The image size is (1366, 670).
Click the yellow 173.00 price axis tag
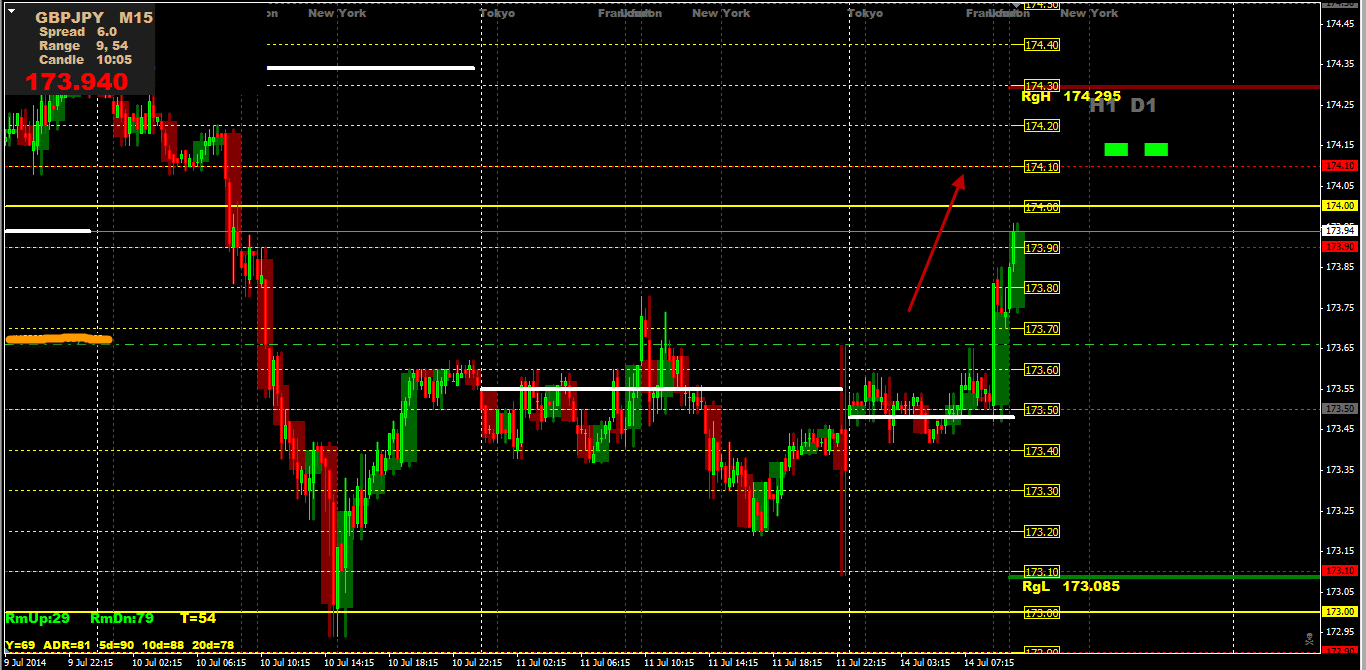click(x=1340, y=611)
